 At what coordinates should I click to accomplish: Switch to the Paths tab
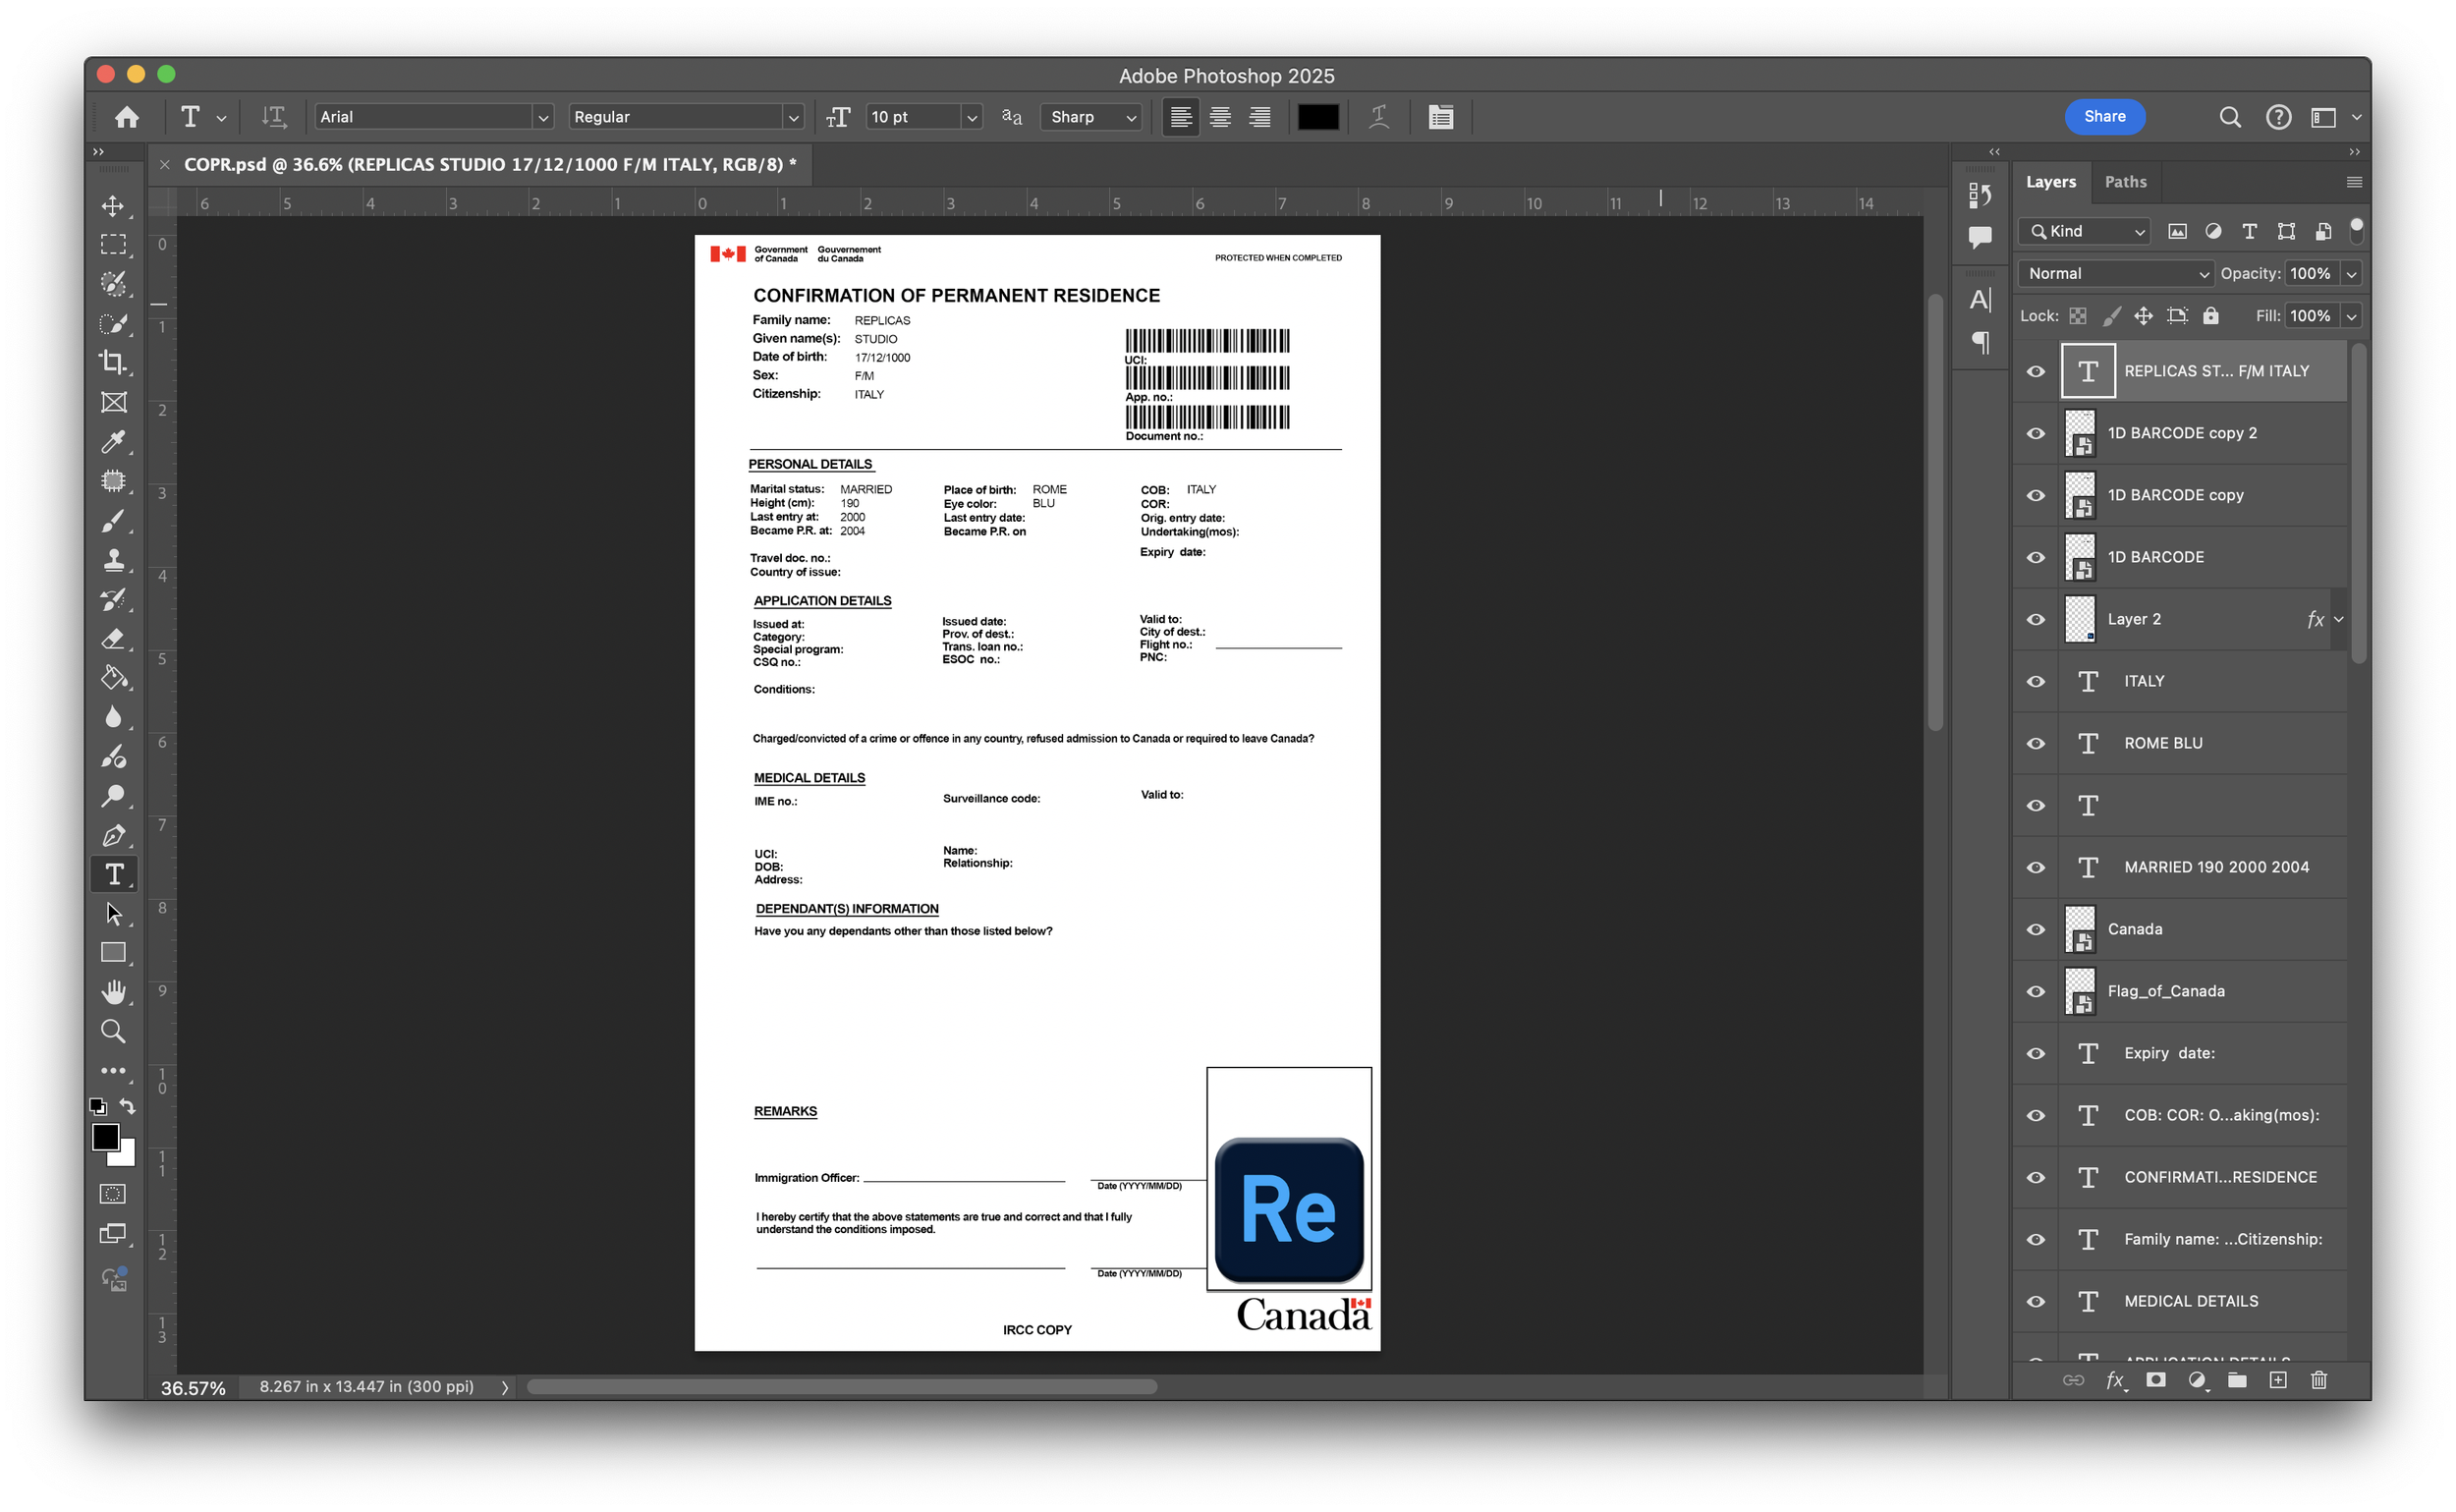click(x=2125, y=182)
